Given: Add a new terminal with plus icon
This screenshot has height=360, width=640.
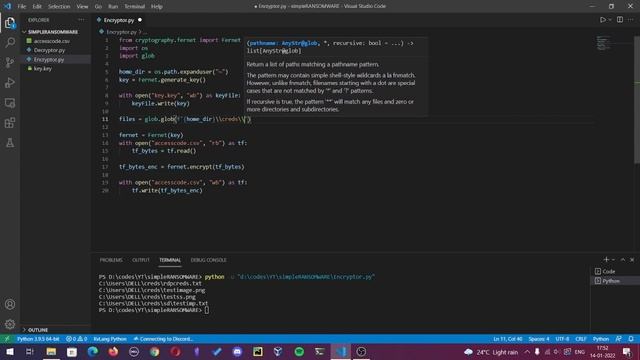Looking at the screenshot, I should (x=606, y=260).
